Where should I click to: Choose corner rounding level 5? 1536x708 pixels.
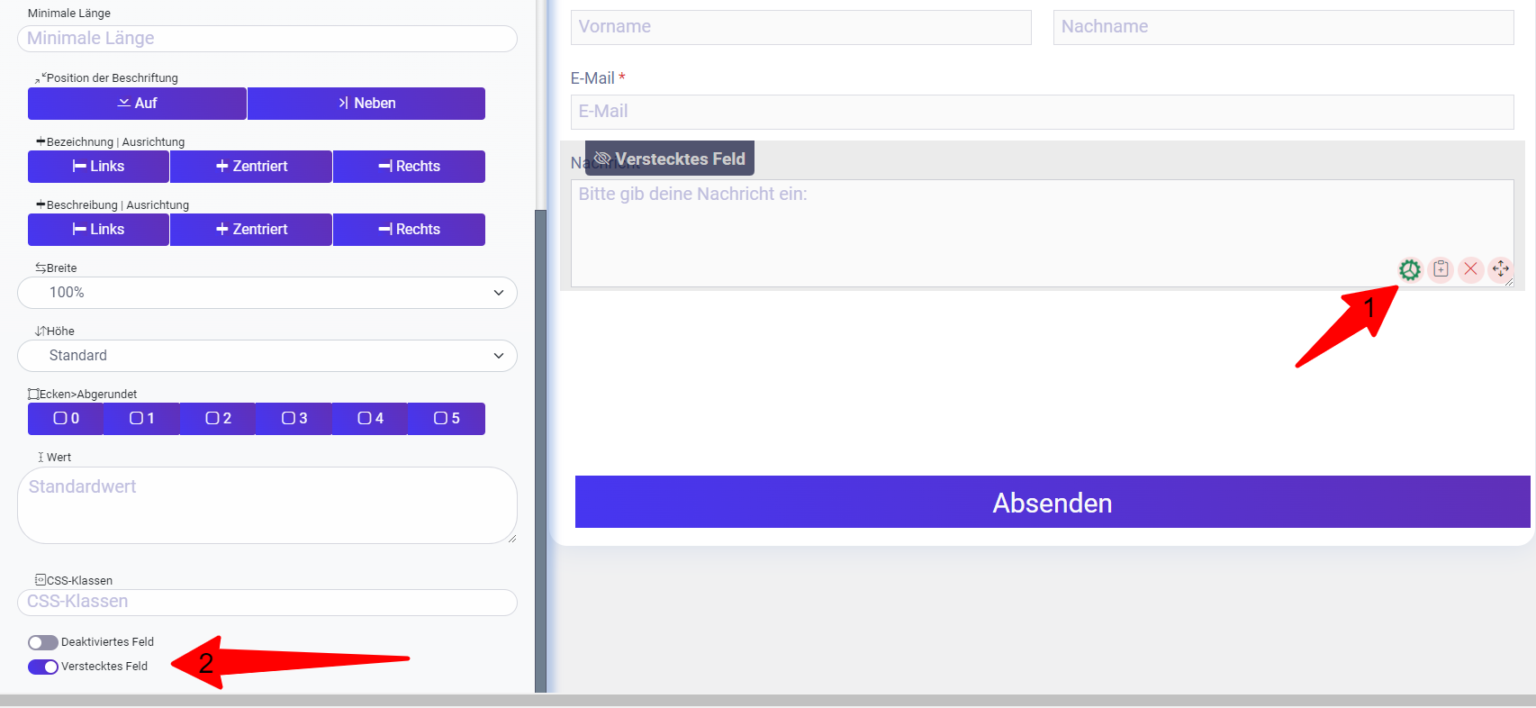click(x=446, y=418)
